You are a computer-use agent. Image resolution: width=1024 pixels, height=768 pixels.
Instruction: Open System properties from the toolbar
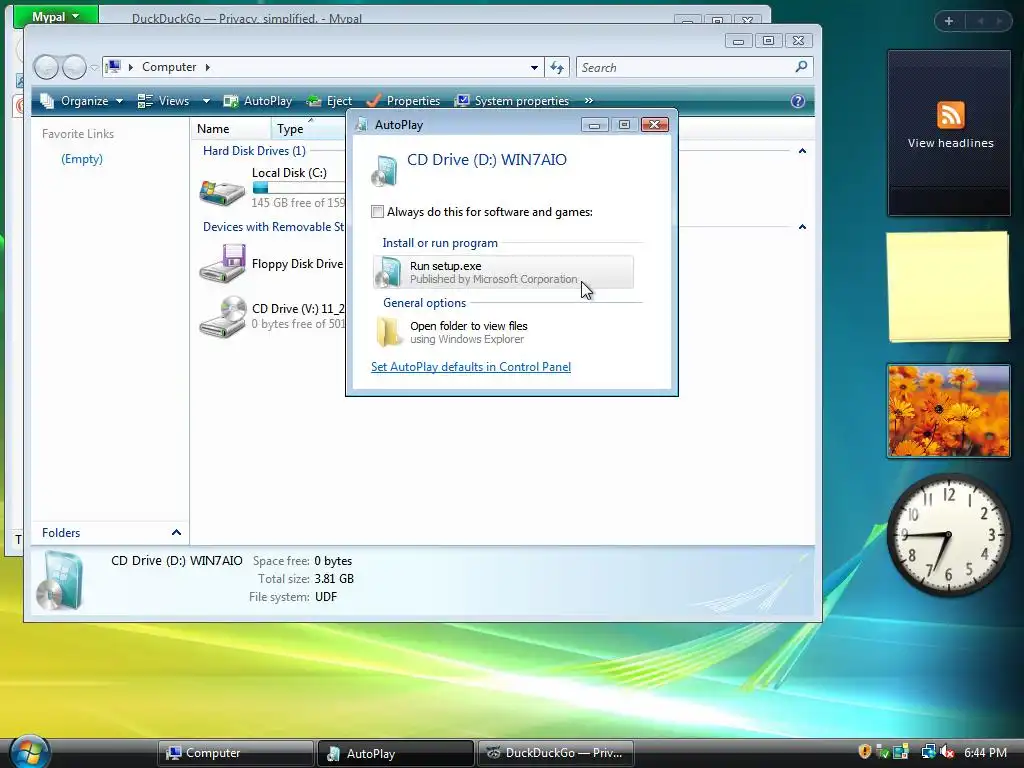(512, 101)
